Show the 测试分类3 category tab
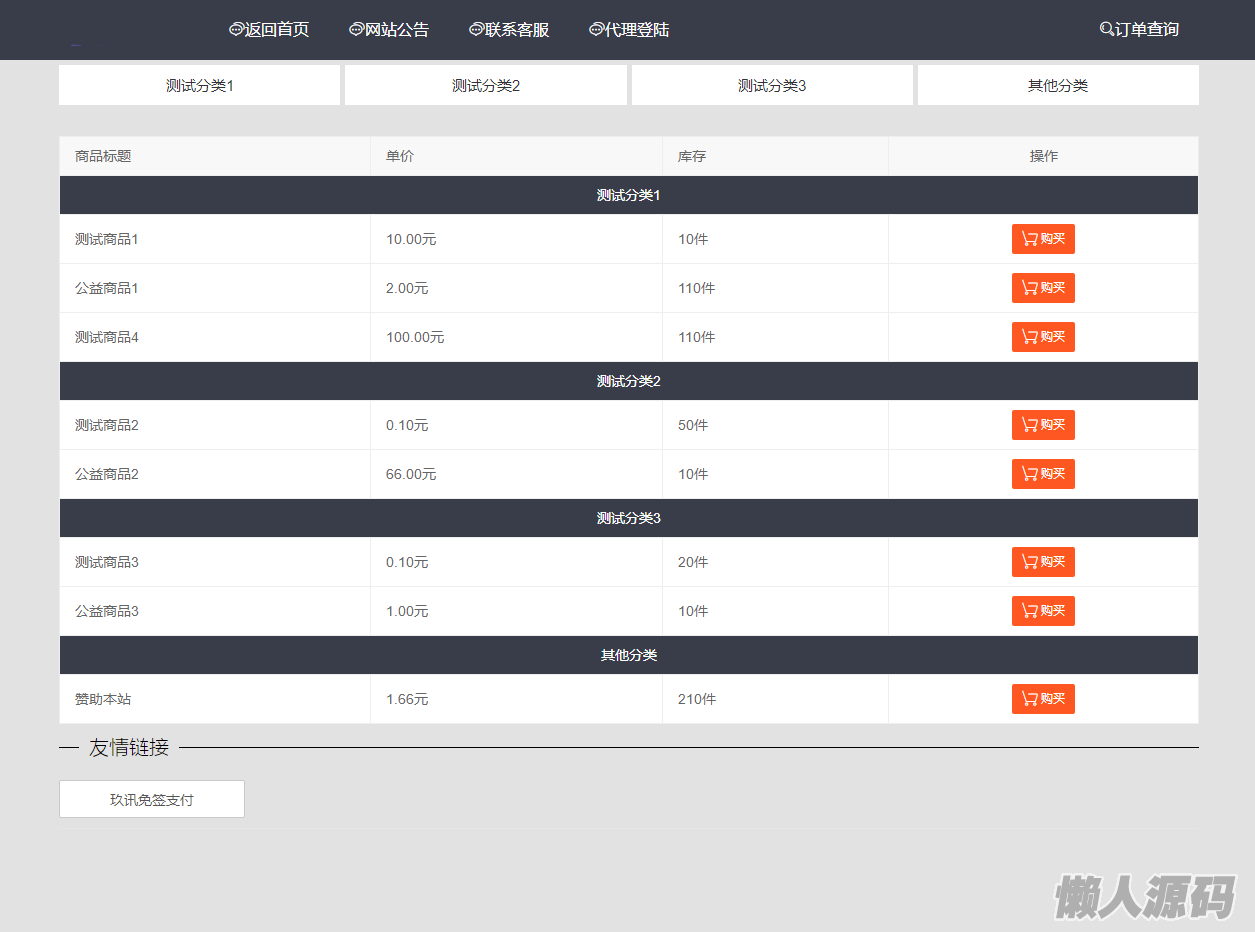Viewport: 1255px width, 932px height. (772, 85)
